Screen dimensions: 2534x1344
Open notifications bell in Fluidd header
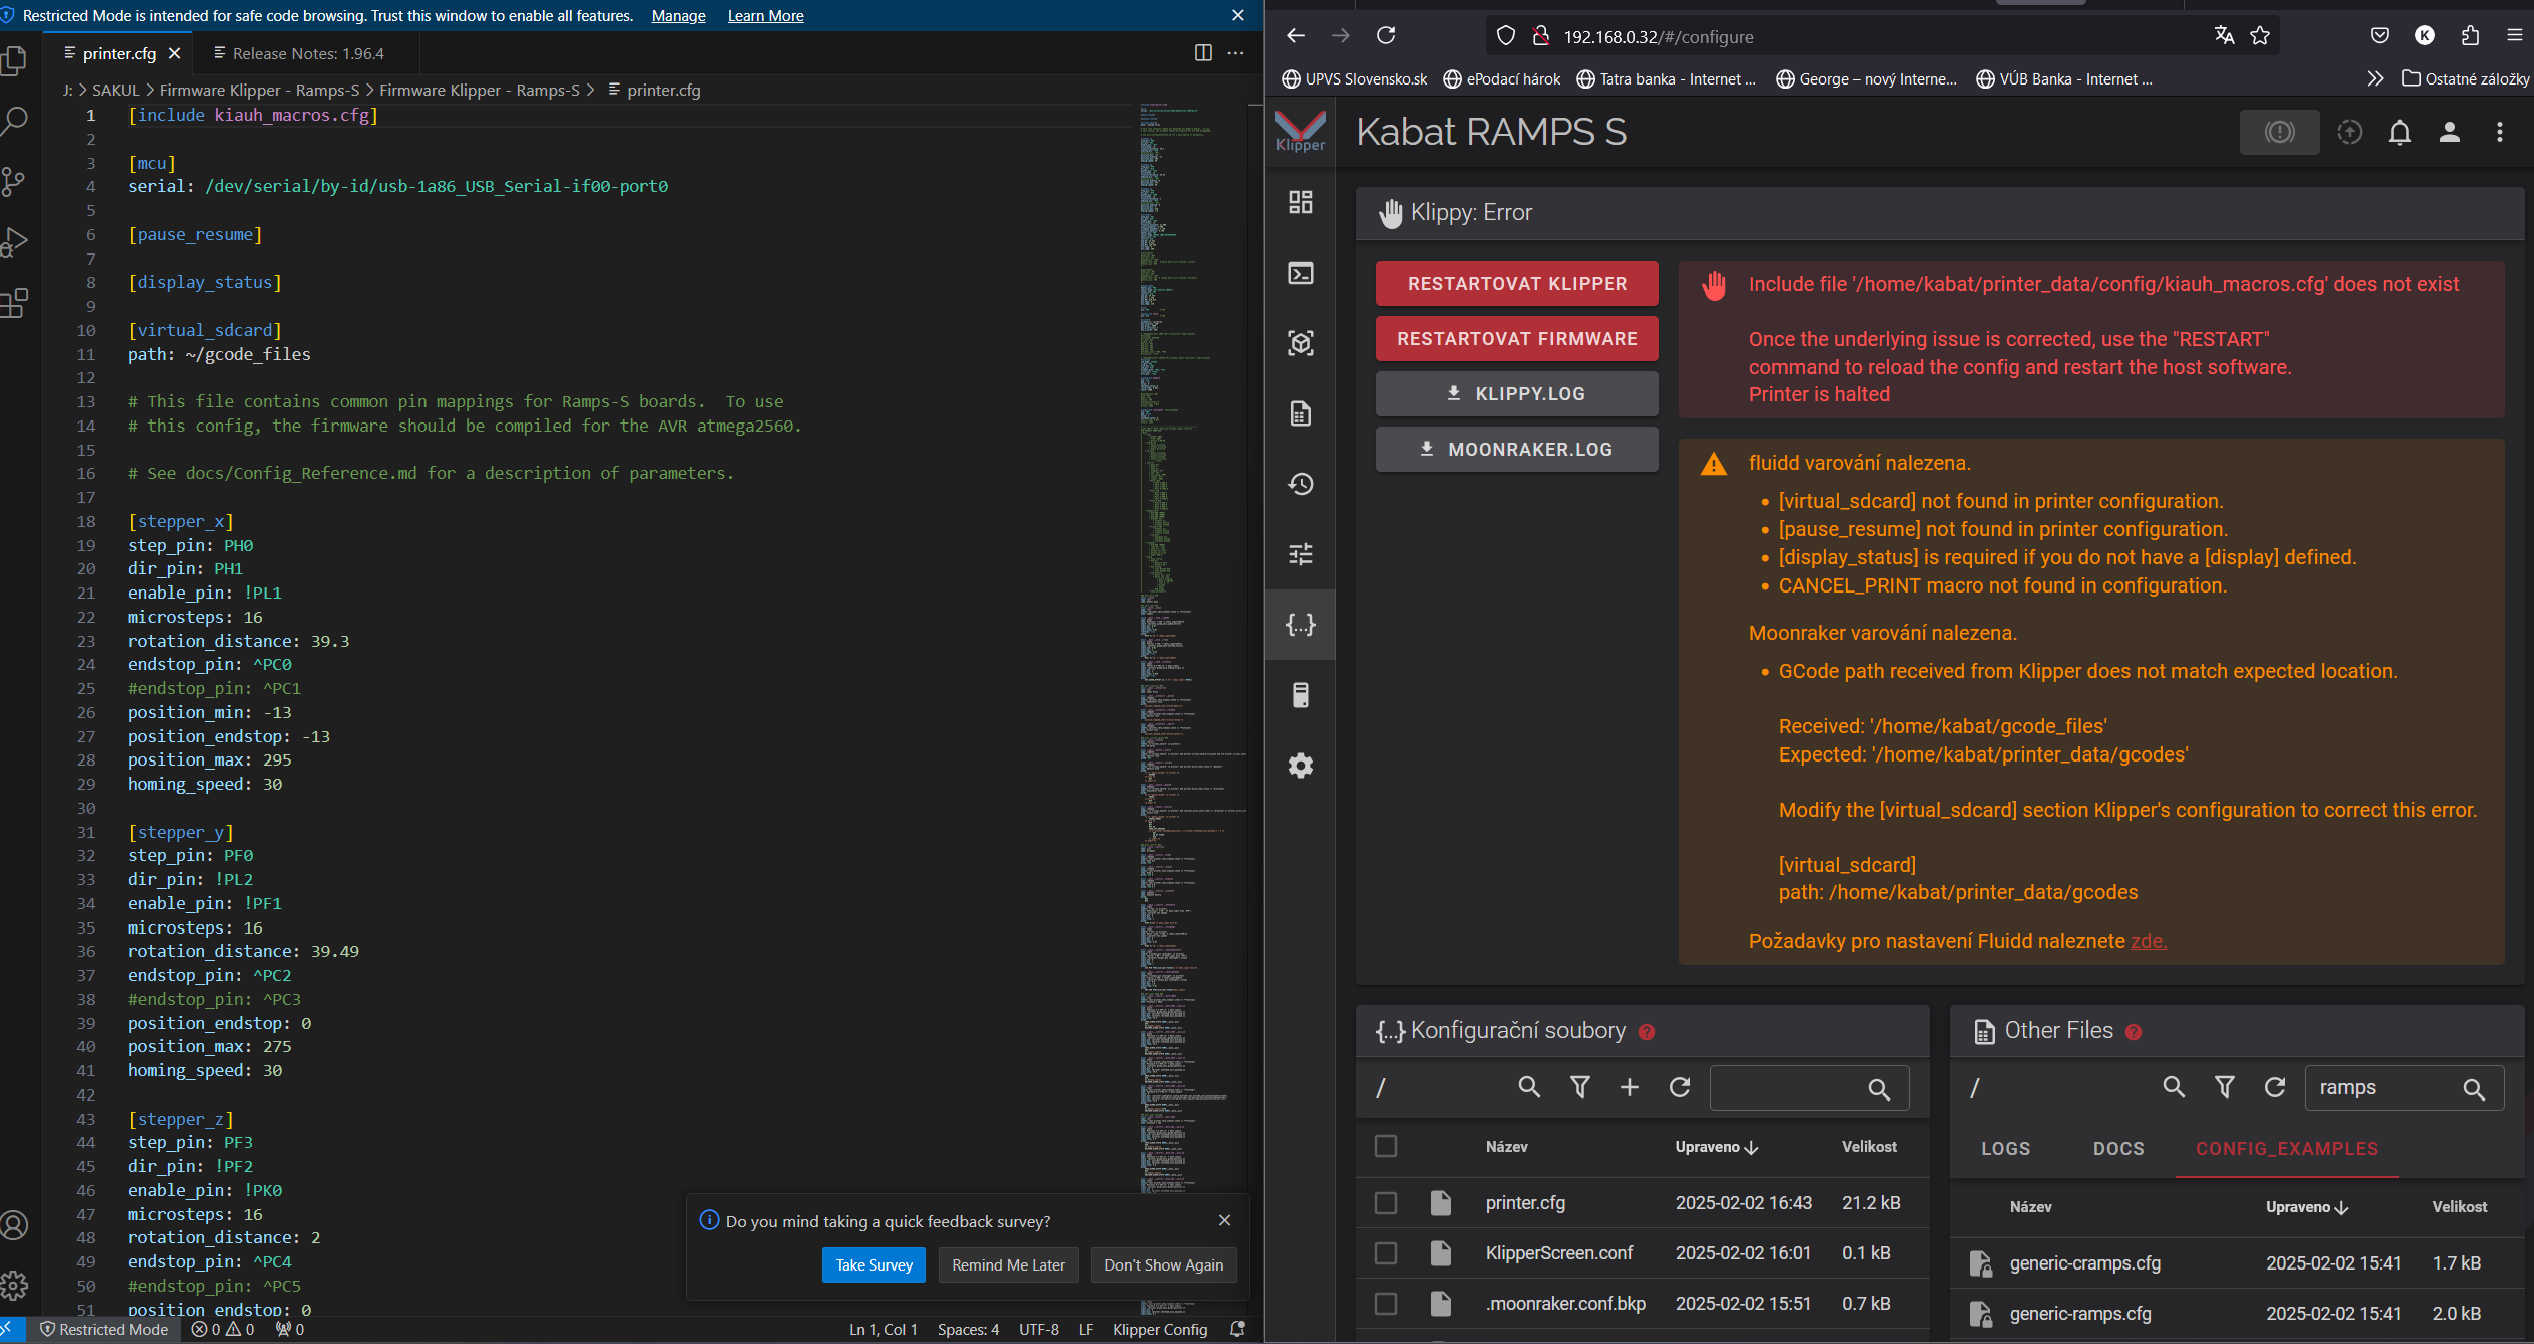click(x=2399, y=132)
